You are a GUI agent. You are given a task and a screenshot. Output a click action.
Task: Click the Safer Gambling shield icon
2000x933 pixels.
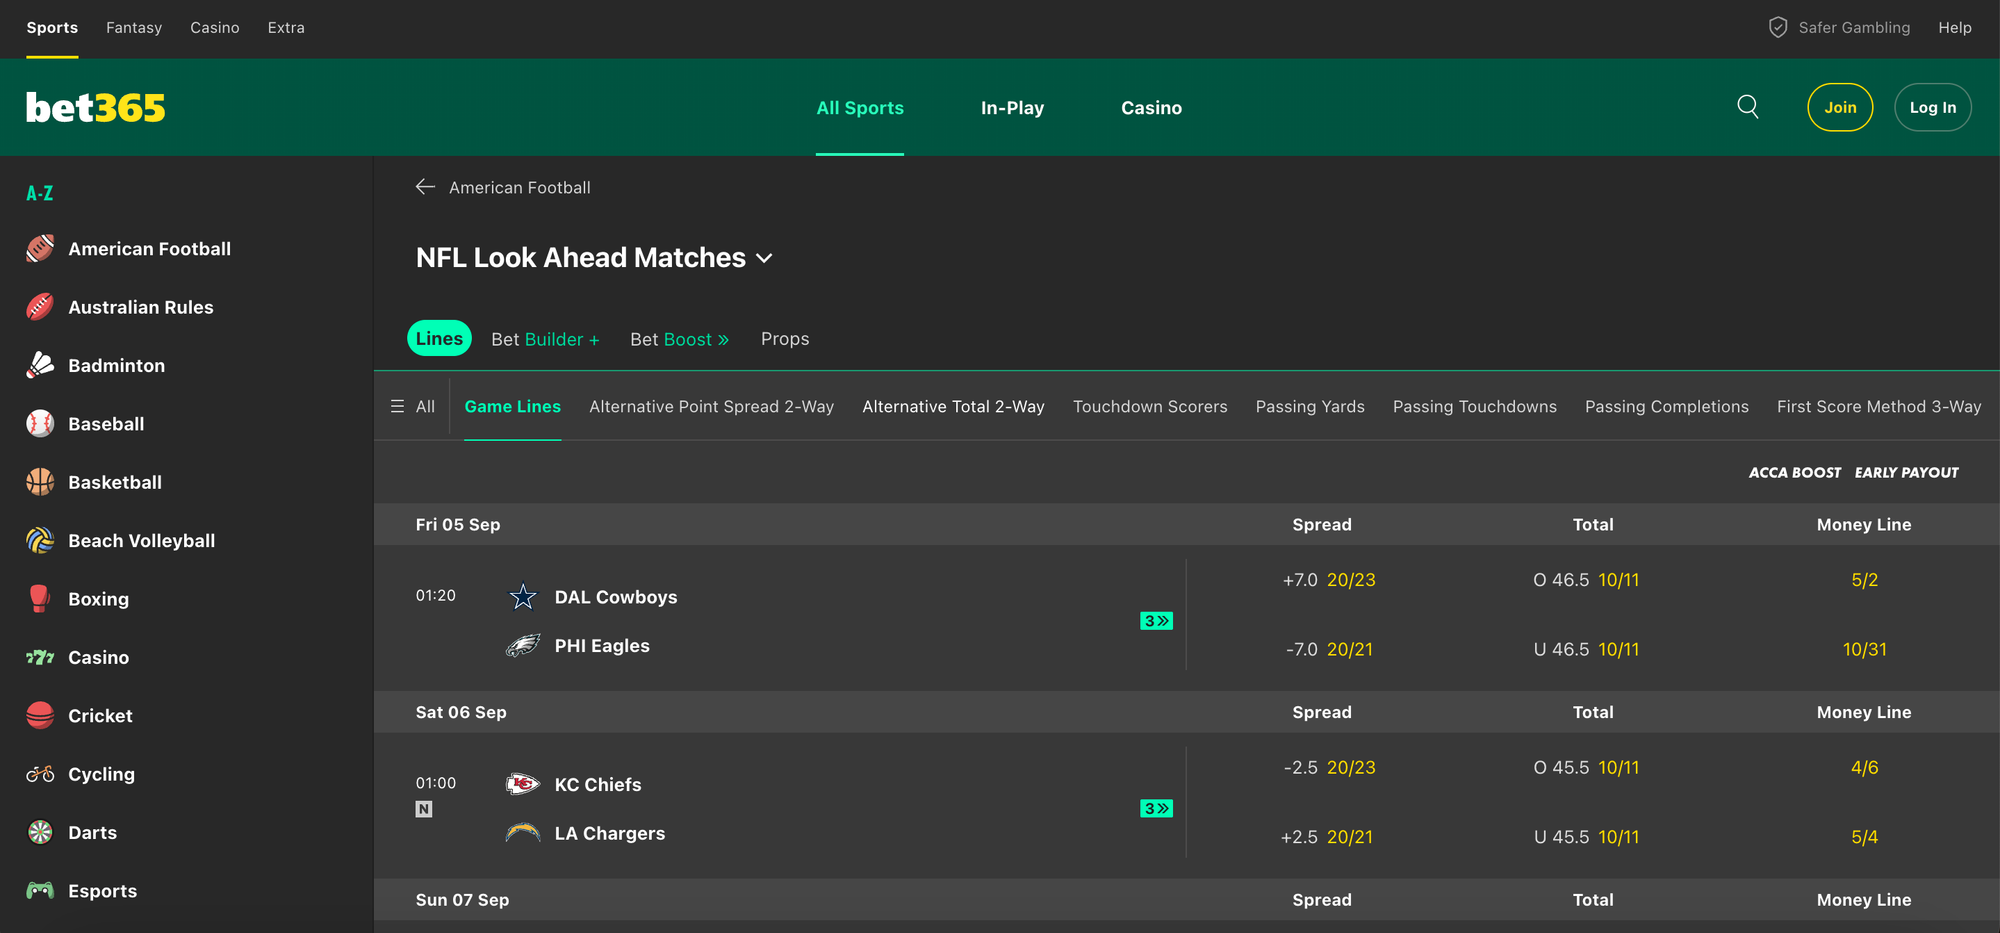point(1778,27)
